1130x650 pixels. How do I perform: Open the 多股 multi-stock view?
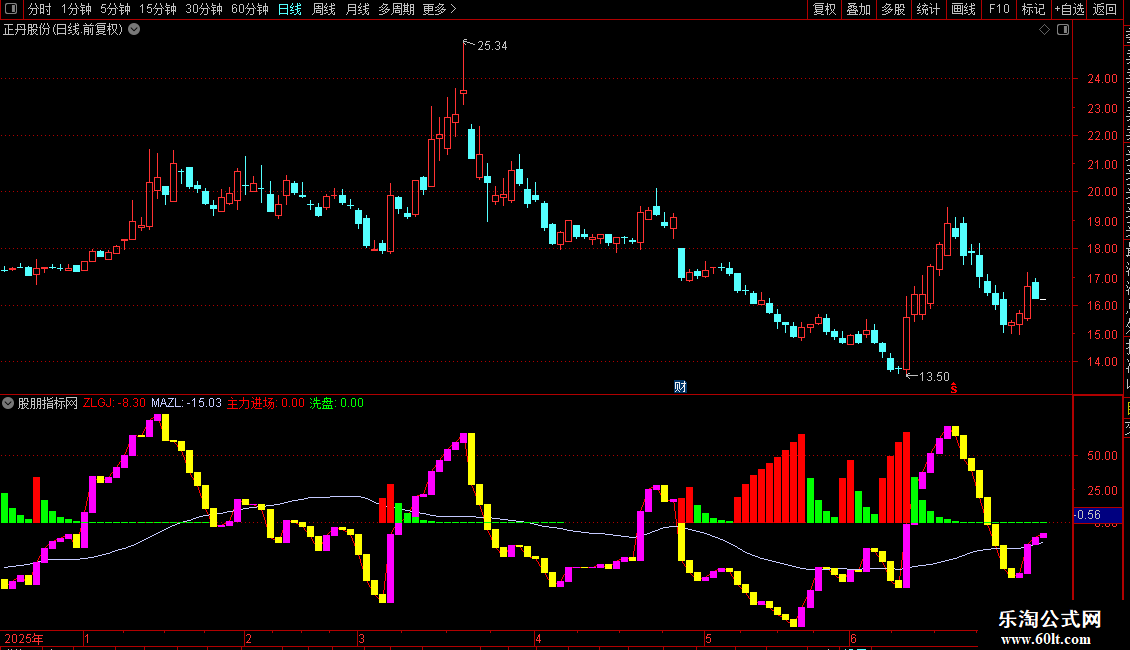[x=893, y=9]
